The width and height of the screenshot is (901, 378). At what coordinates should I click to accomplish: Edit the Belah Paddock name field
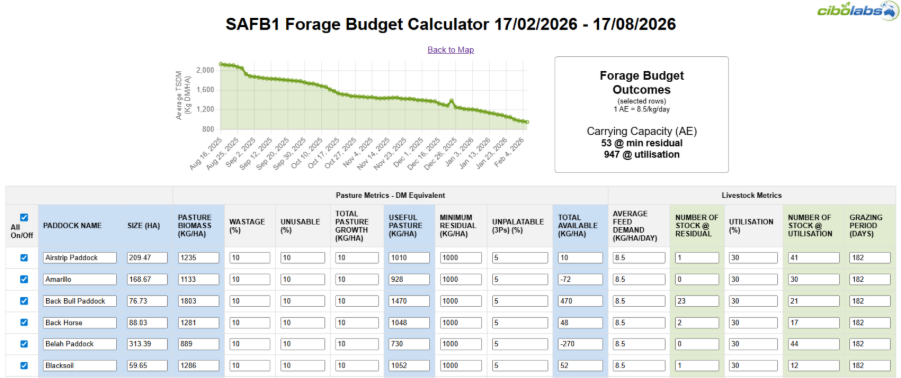coord(80,344)
